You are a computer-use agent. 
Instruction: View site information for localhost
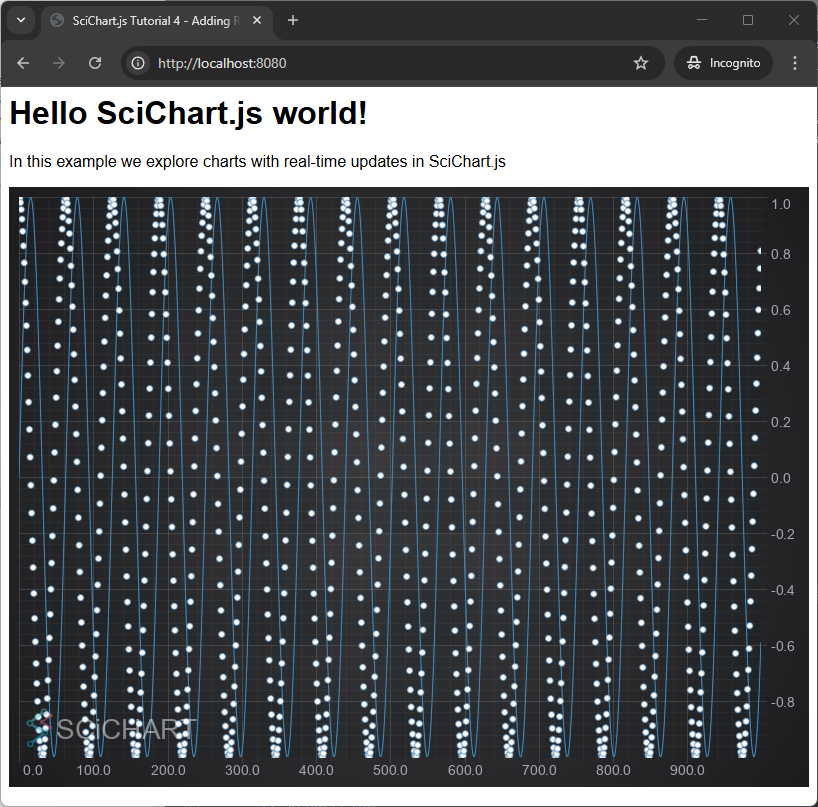(139, 63)
